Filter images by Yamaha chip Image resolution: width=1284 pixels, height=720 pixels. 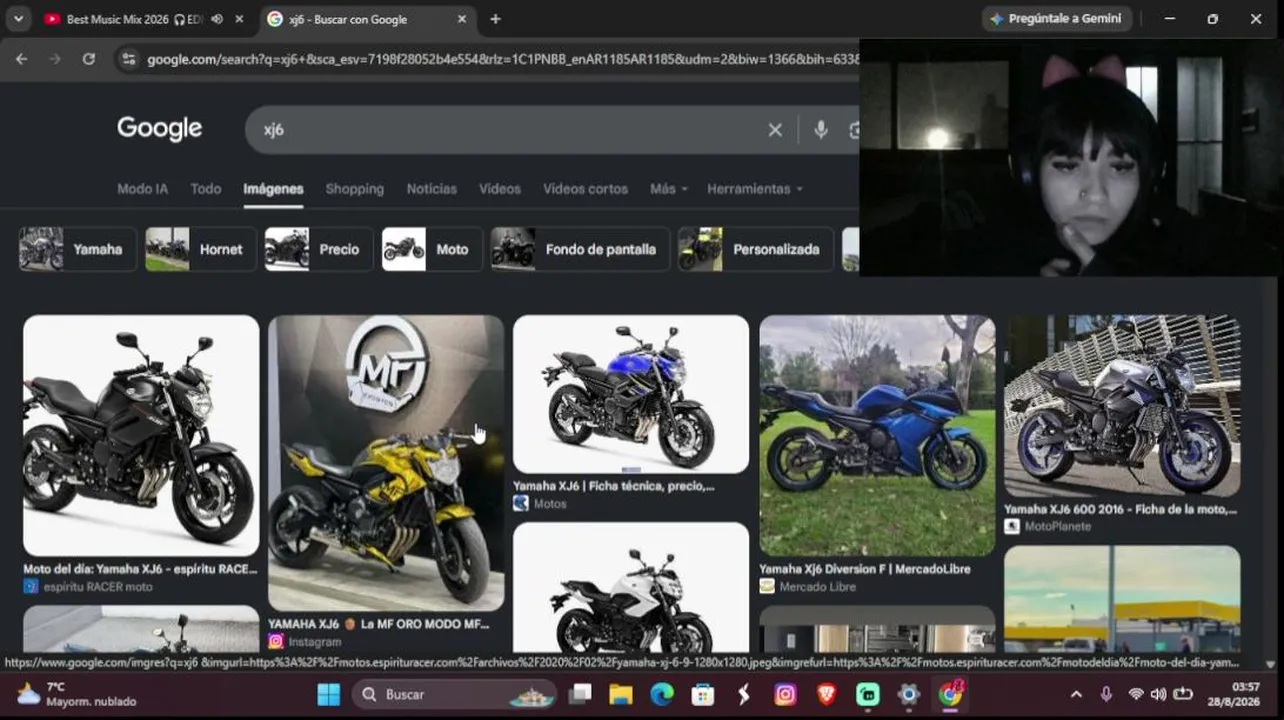point(78,249)
